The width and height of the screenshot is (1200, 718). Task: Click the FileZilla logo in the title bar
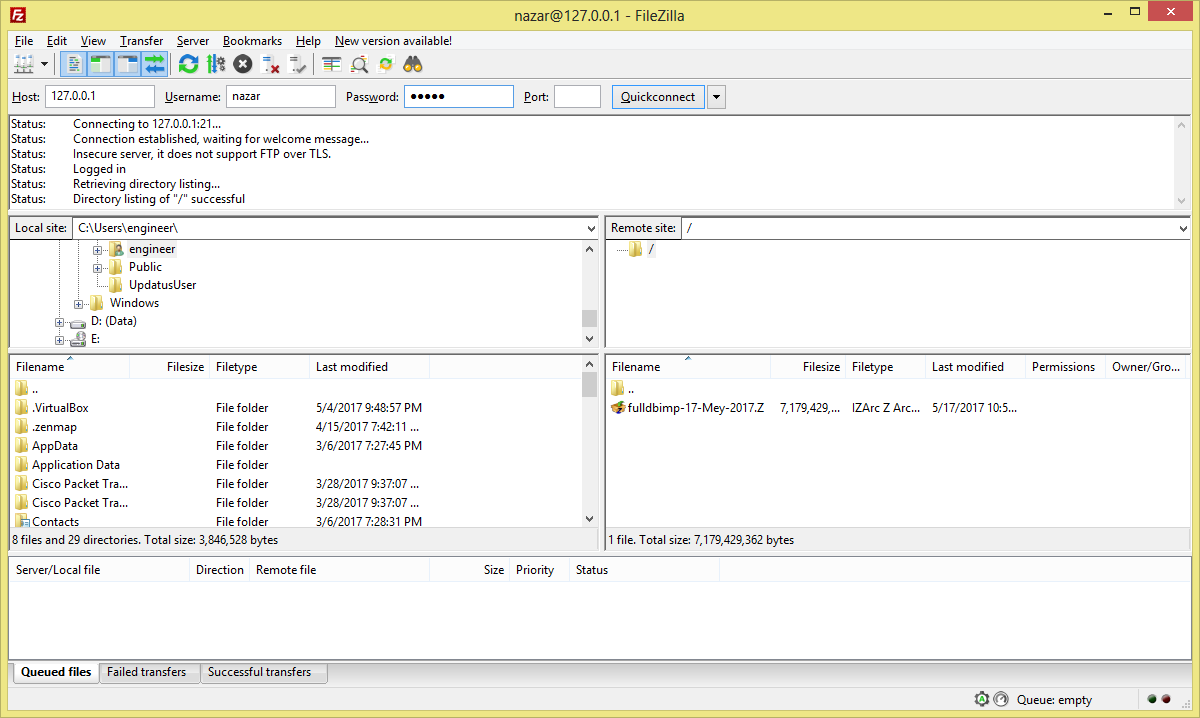pos(17,15)
